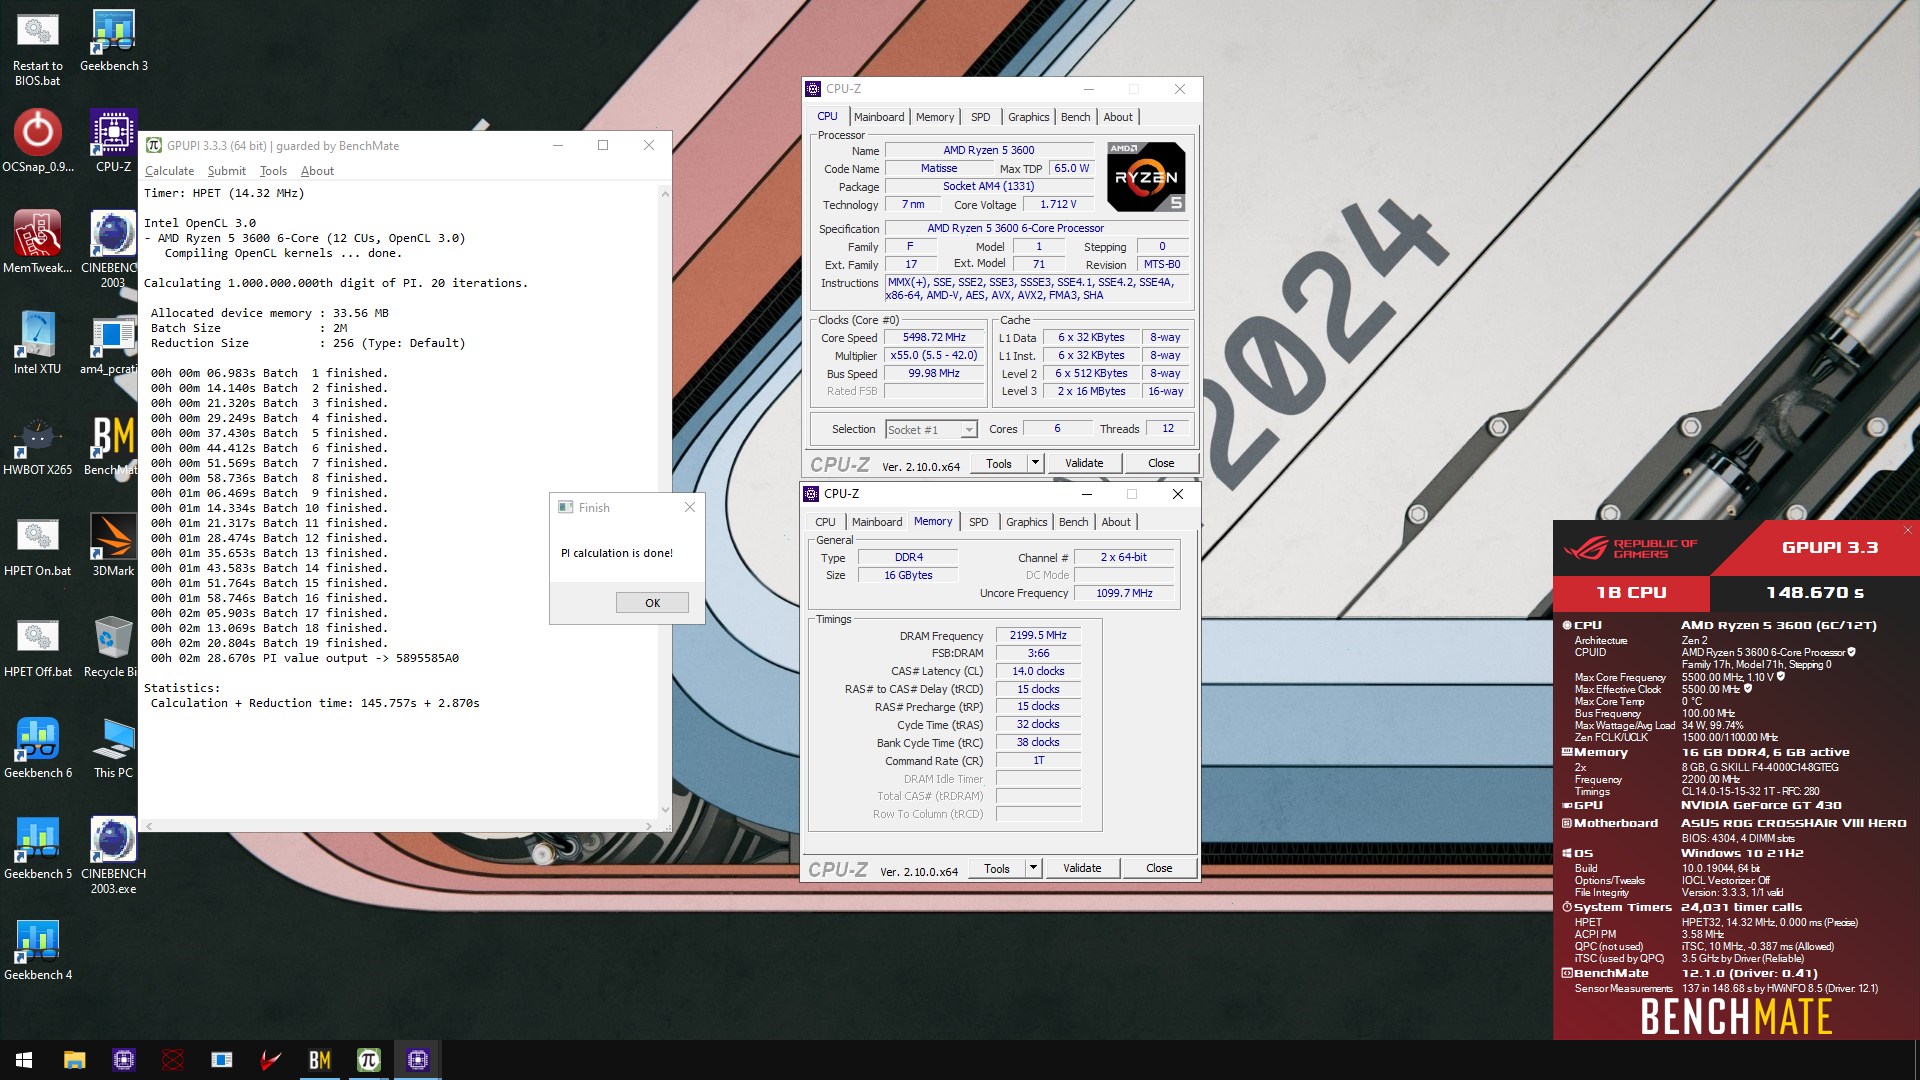Open File Explorer from taskbar

coord(74,1060)
